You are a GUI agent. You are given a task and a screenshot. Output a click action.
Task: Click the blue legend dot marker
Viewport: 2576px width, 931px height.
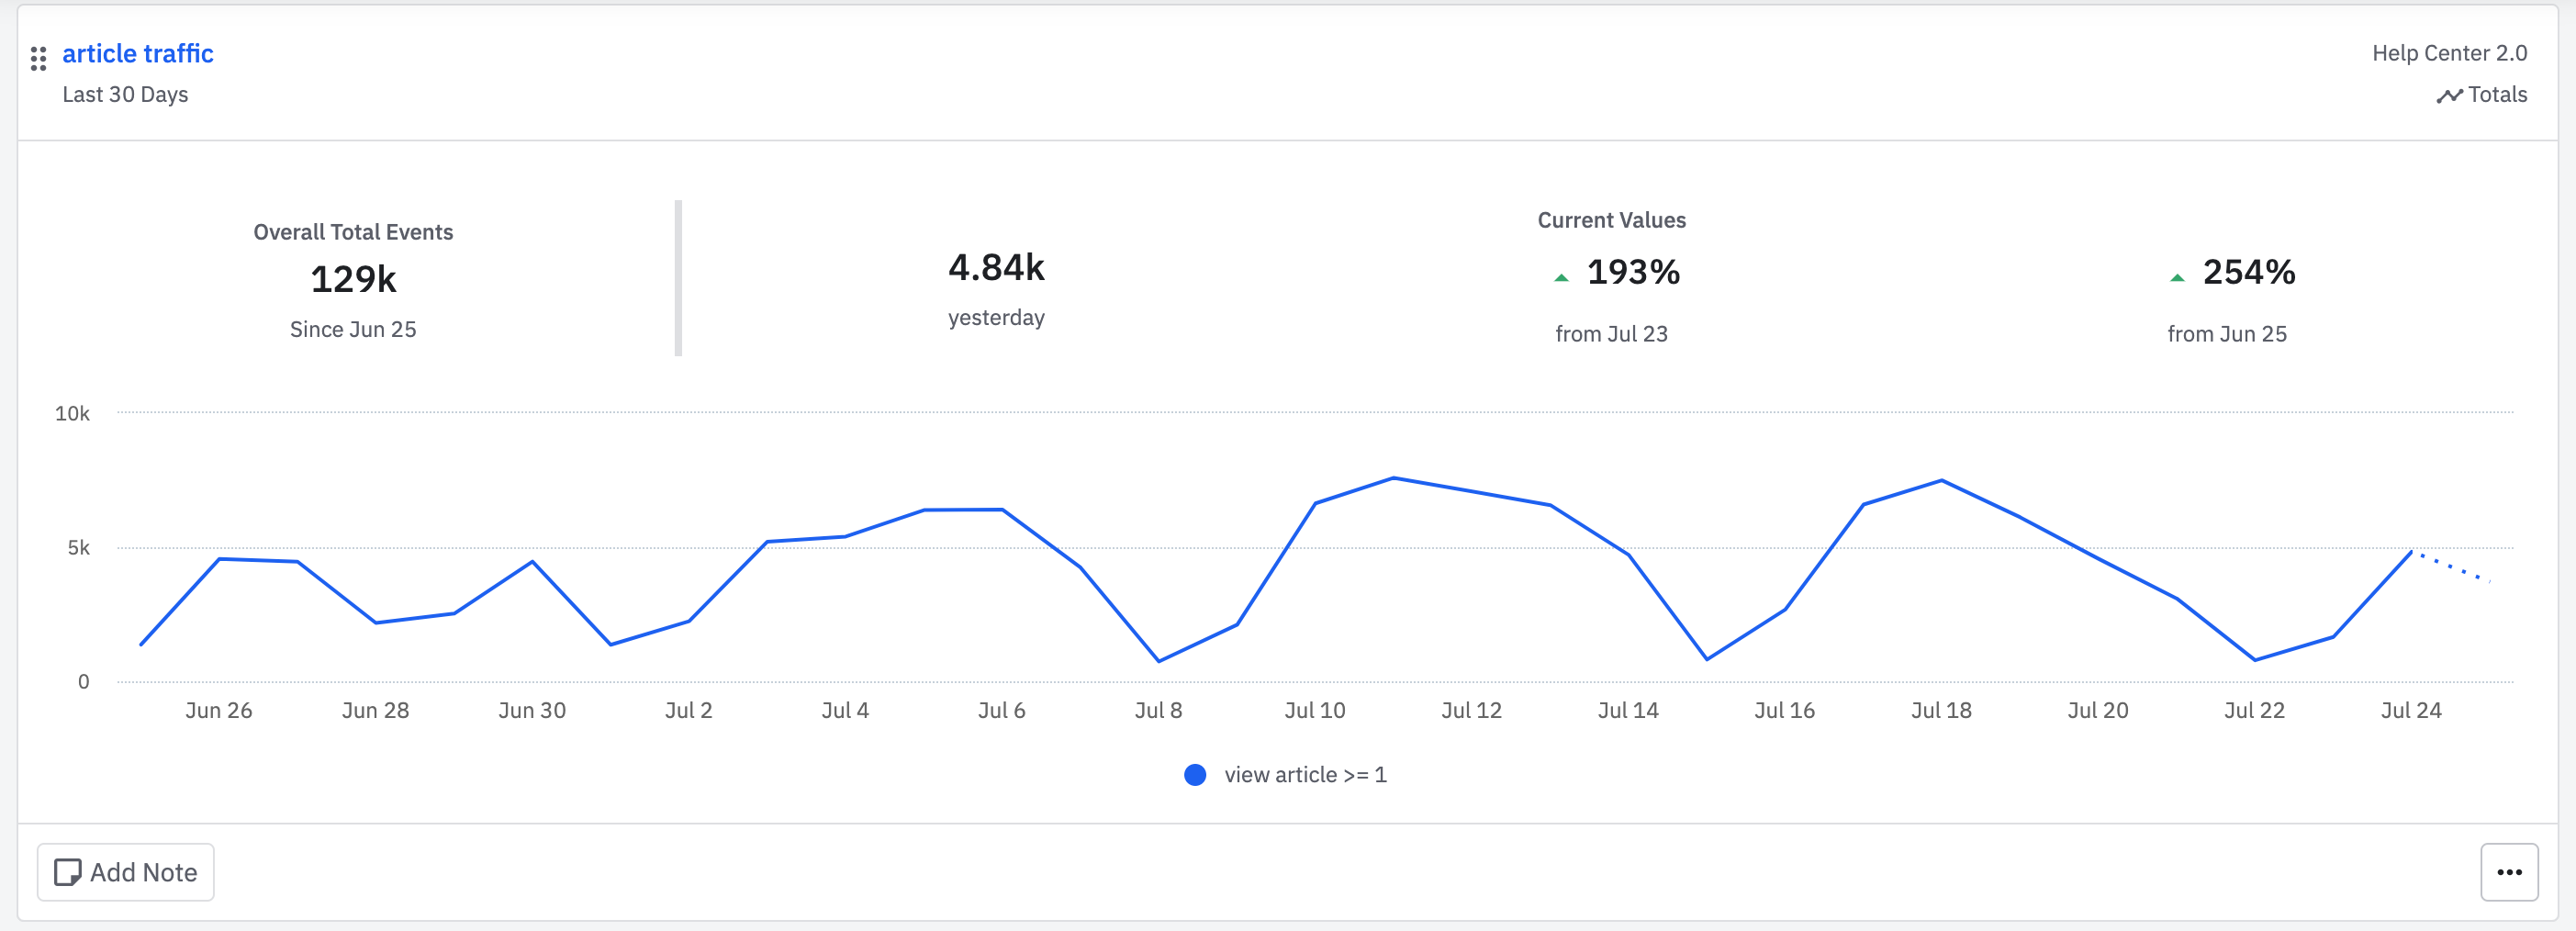pos(1196,774)
